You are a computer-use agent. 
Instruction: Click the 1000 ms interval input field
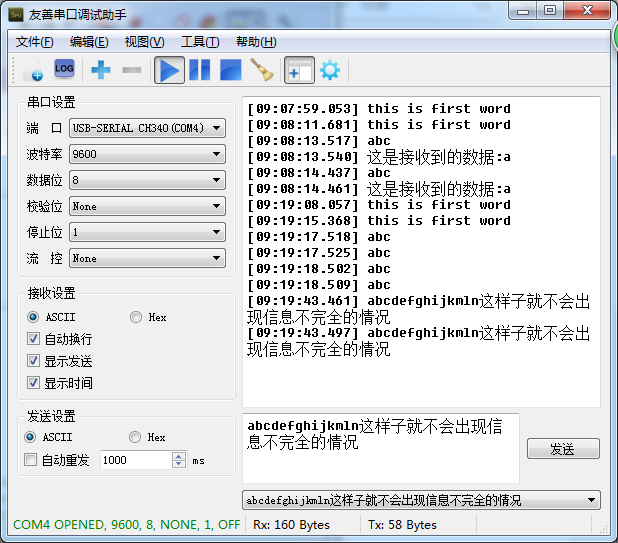pos(136,460)
